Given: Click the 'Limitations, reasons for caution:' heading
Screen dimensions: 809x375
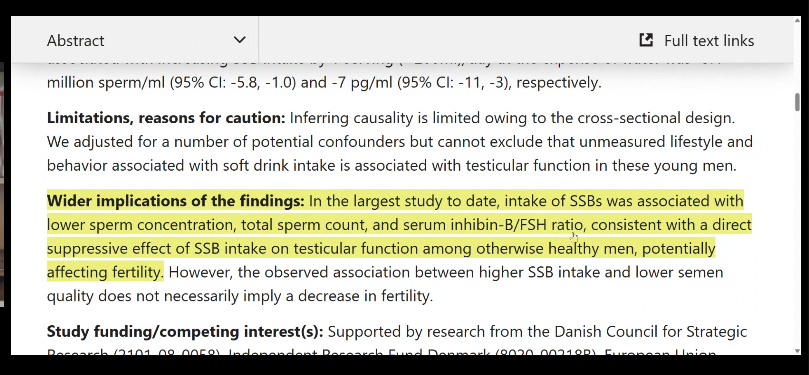Looking at the screenshot, I should point(166,118).
